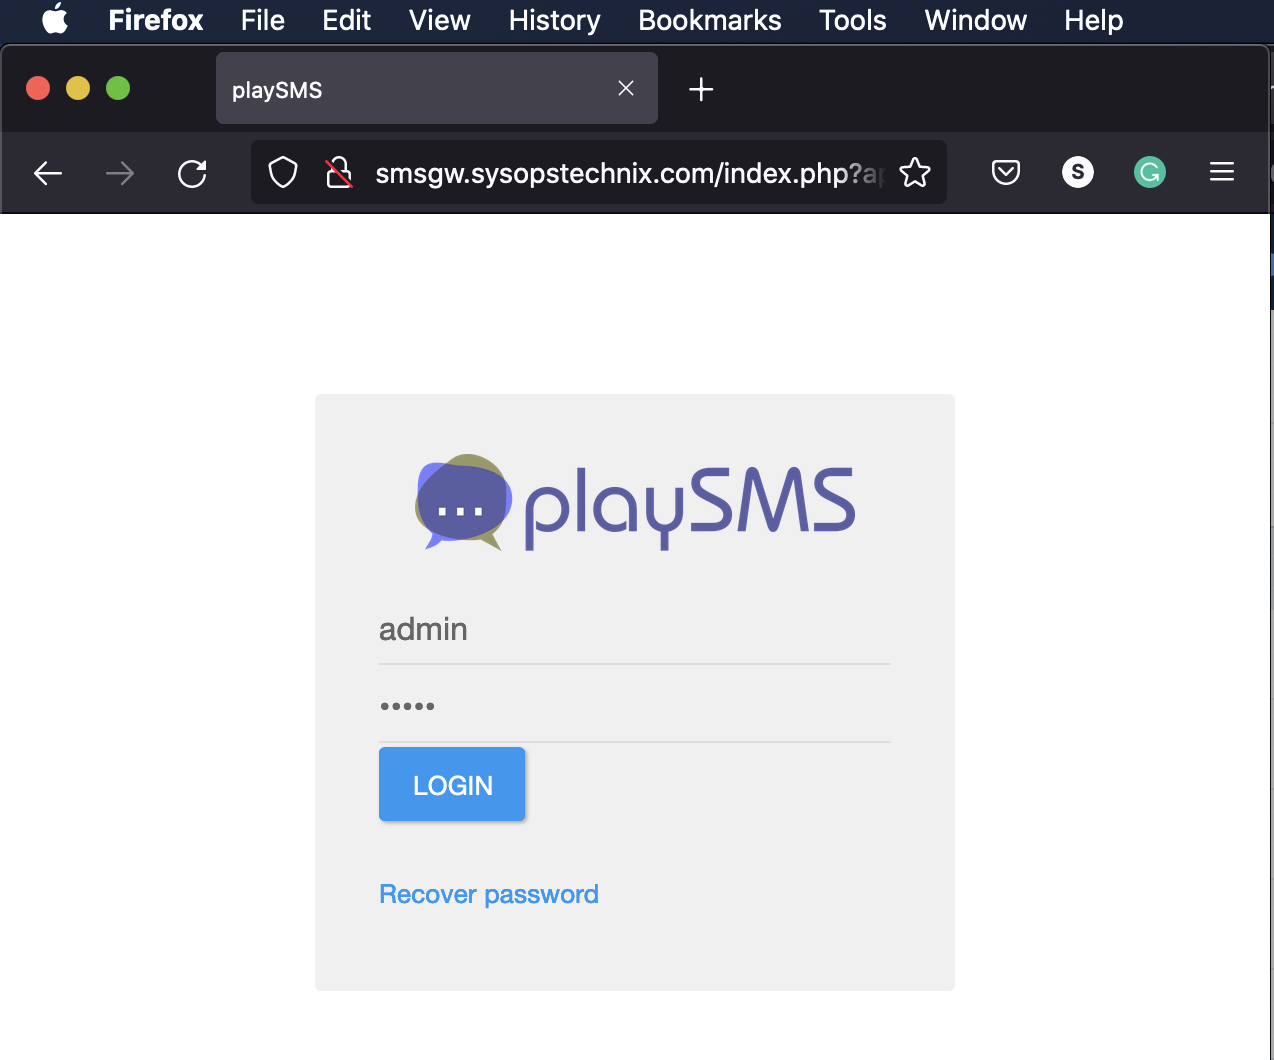Click the address bar URL
Image resolution: width=1274 pixels, height=1060 pixels.
[x=629, y=174]
